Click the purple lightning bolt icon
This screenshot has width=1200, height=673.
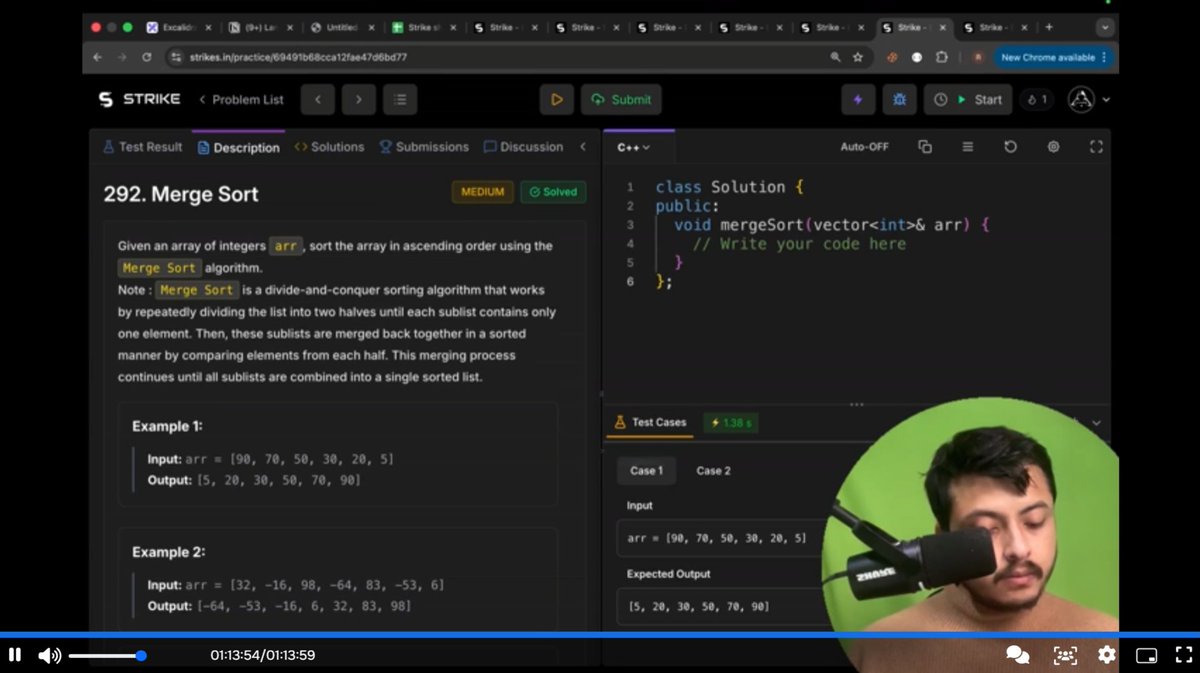857,99
